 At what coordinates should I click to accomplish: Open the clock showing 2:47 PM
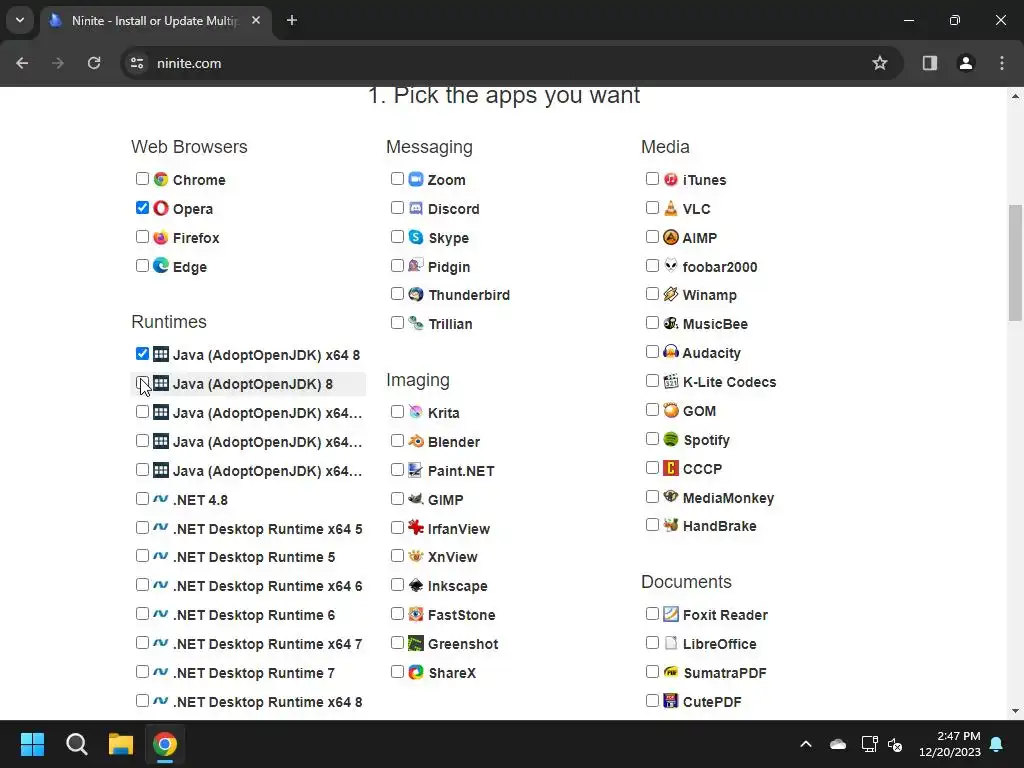950,744
